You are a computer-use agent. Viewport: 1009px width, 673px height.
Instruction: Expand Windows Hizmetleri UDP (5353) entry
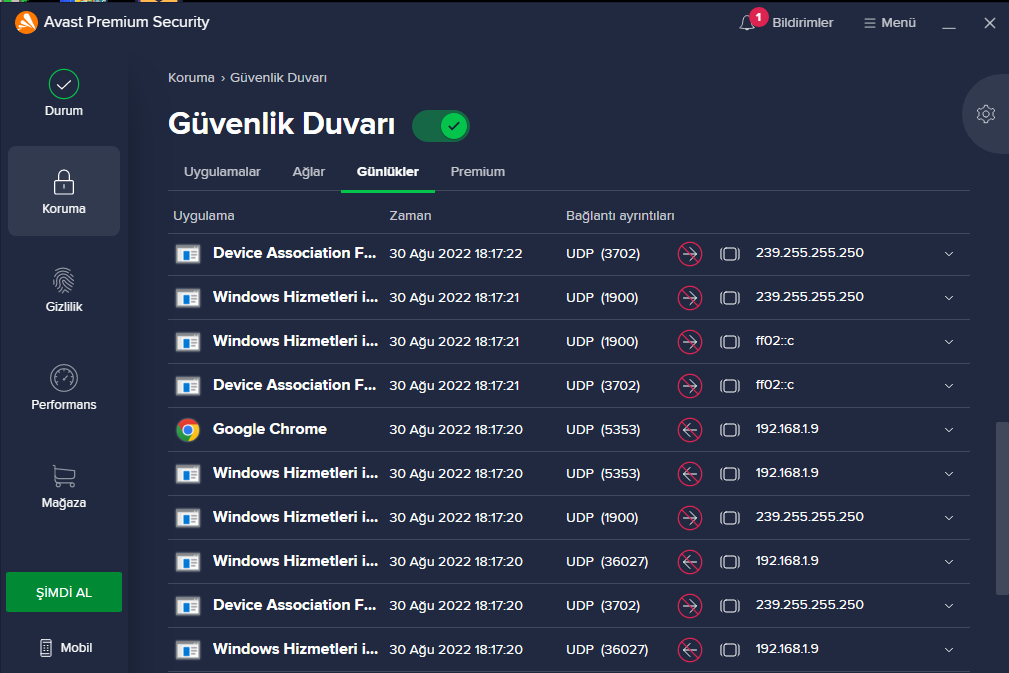pyautogui.click(x=949, y=474)
